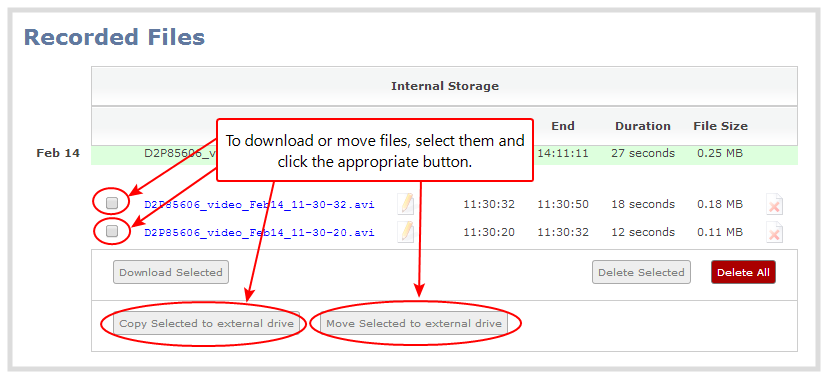Click Copy Selected to external drive
Screen dimensions: 828x379
(x=206, y=323)
